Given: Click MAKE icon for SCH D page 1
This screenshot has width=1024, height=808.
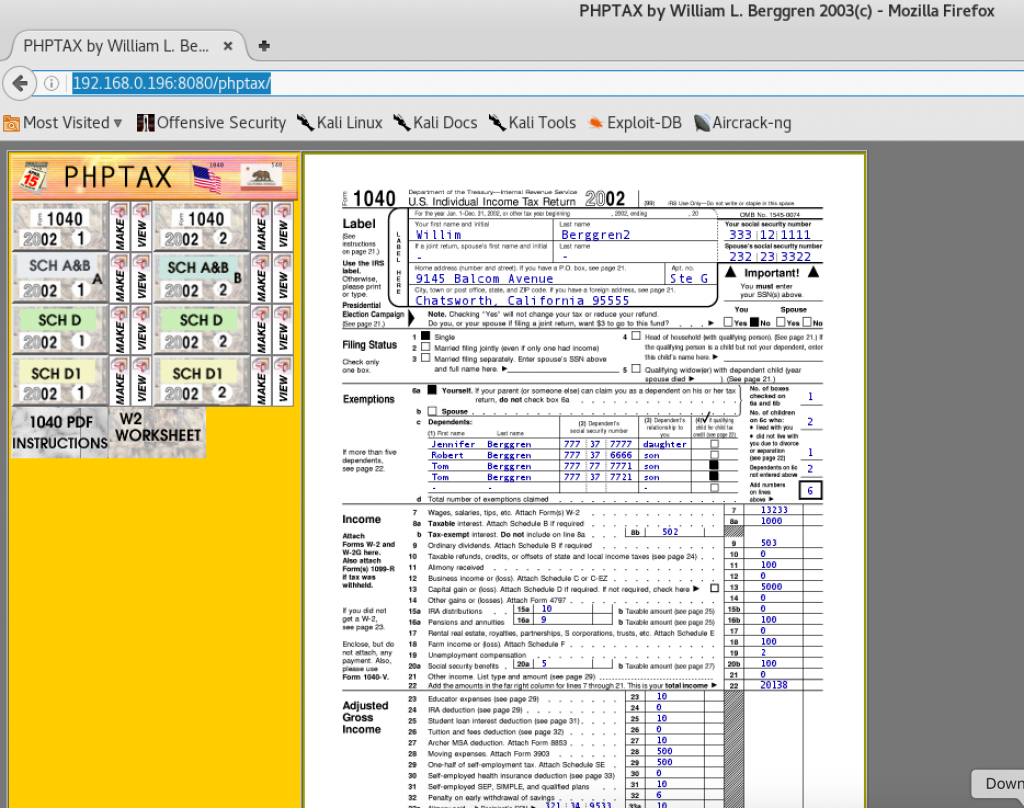Looking at the screenshot, I should tap(120, 330).
